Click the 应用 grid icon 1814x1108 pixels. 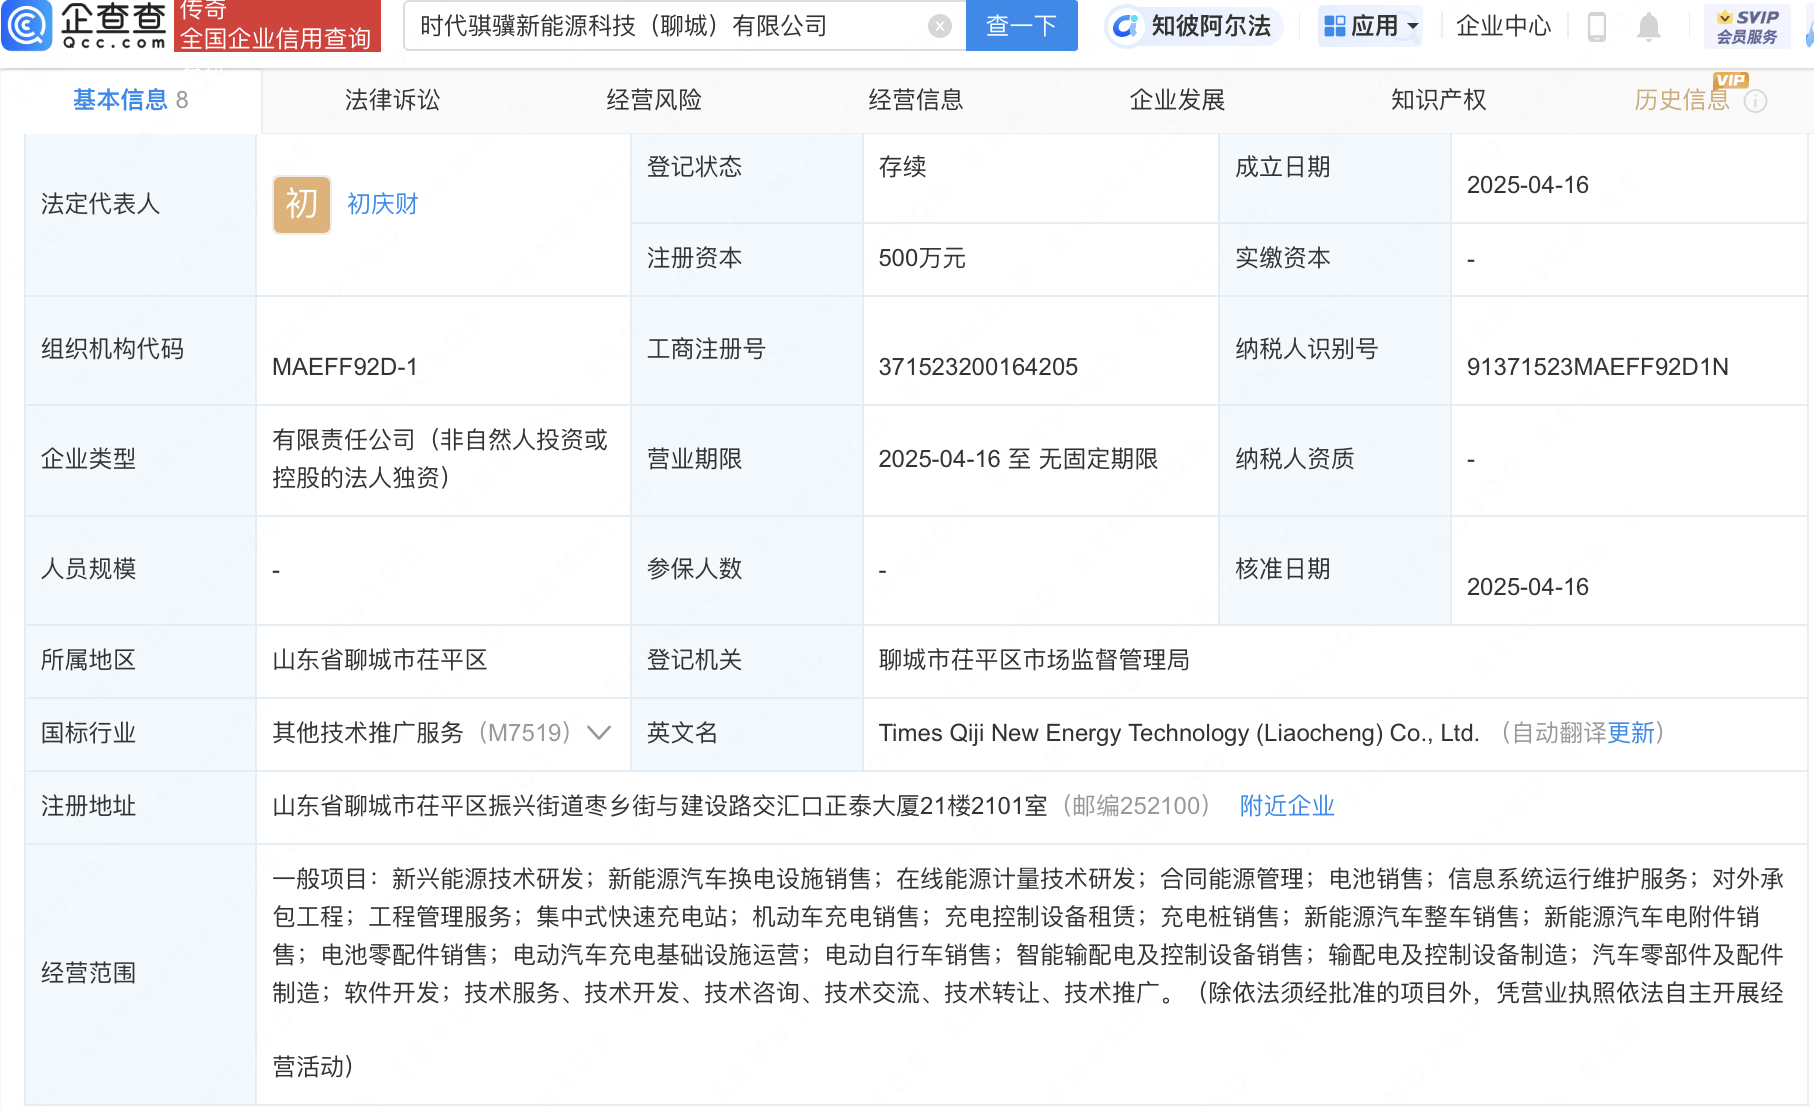[1337, 26]
